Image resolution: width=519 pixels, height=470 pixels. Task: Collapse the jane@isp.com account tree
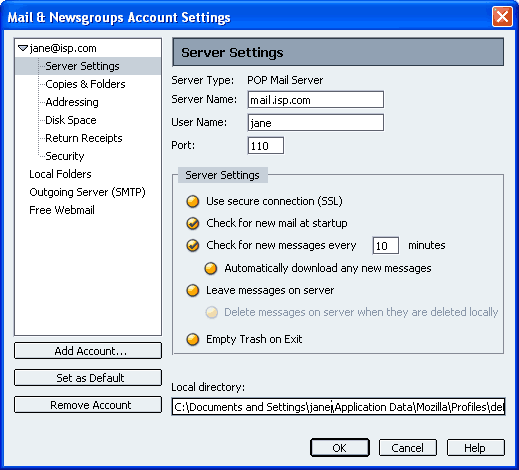(23, 48)
